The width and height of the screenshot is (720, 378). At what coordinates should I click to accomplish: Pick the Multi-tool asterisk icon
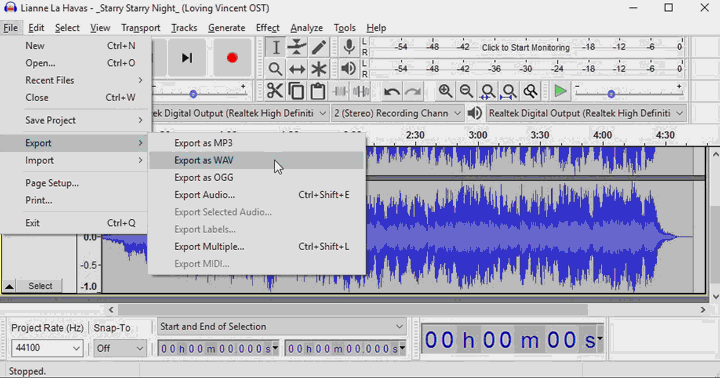tap(319, 69)
